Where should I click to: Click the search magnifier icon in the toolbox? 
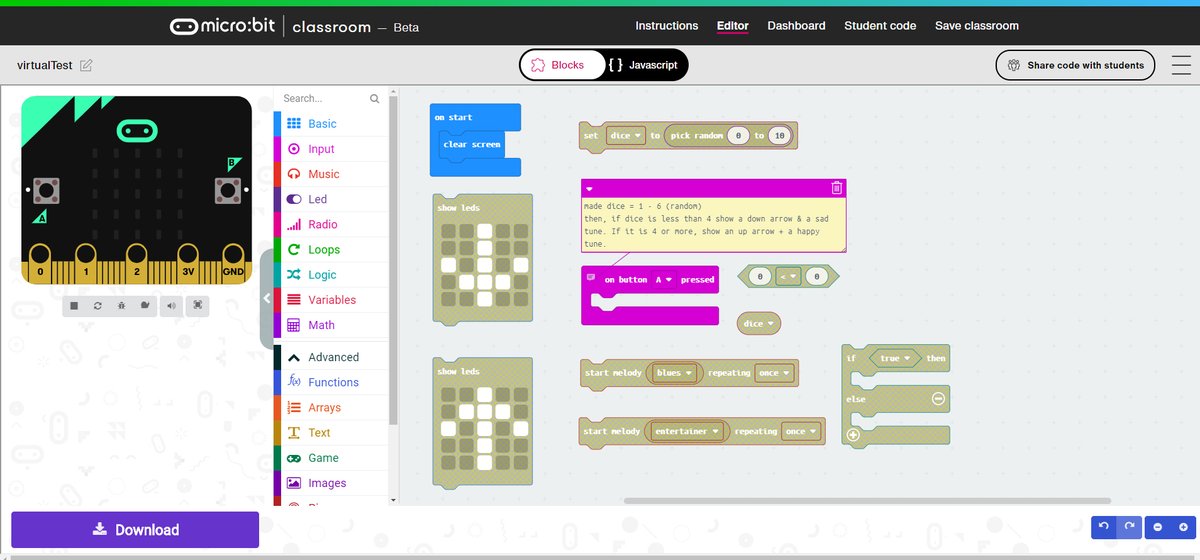tap(375, 99)
